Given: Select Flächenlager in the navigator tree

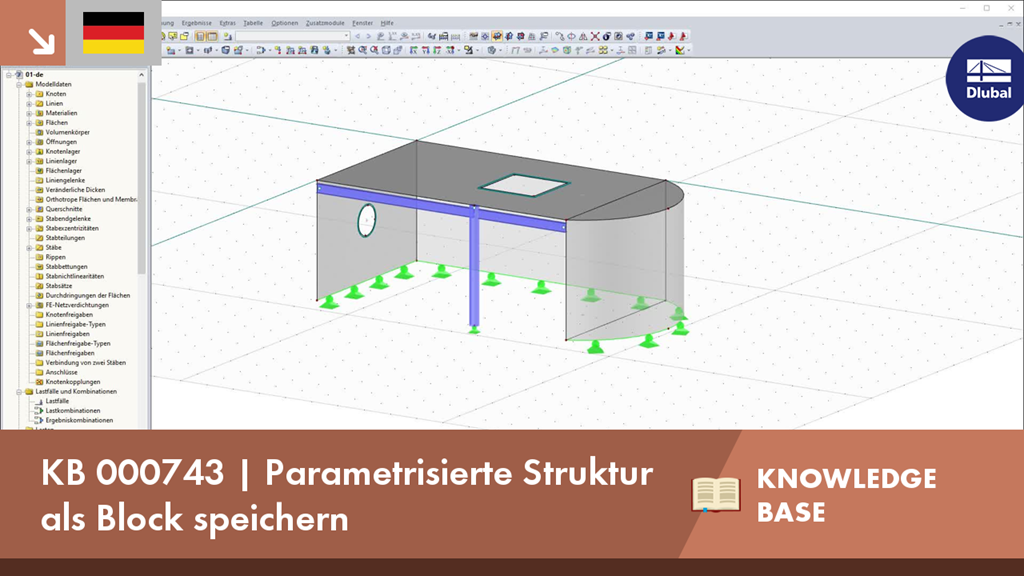Looking at the screenshot, I should pos(63,170).
